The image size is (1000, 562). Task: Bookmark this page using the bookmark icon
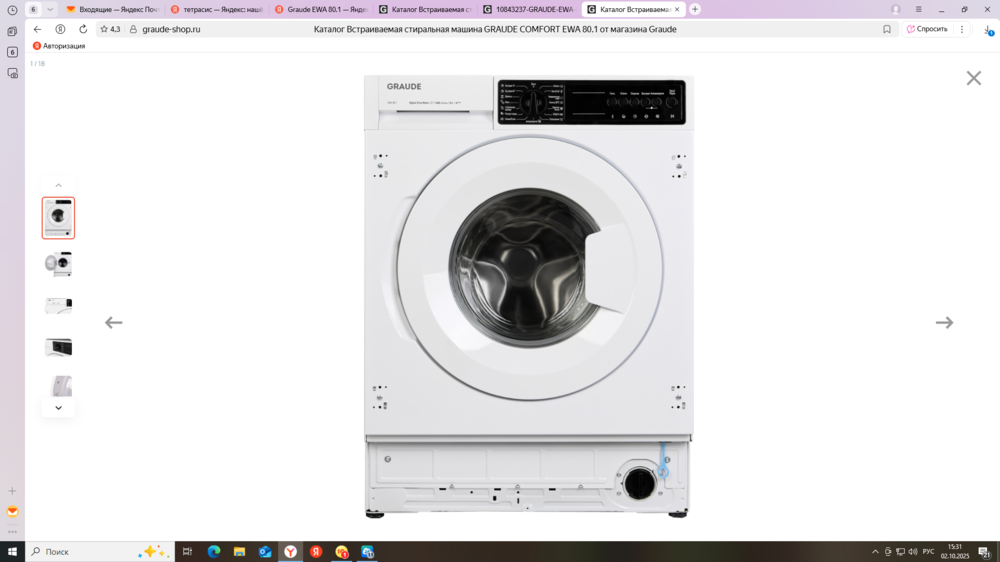coord(886,29)
